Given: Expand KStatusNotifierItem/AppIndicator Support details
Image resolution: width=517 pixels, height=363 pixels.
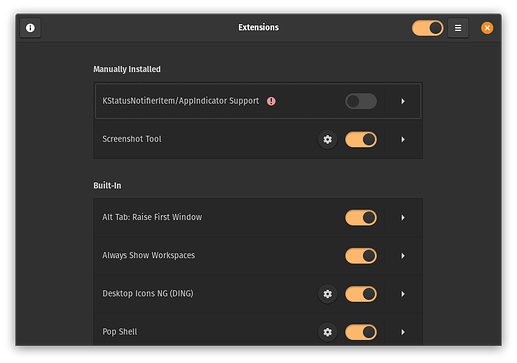Looking at the screenshot, I should coord(403,101).
